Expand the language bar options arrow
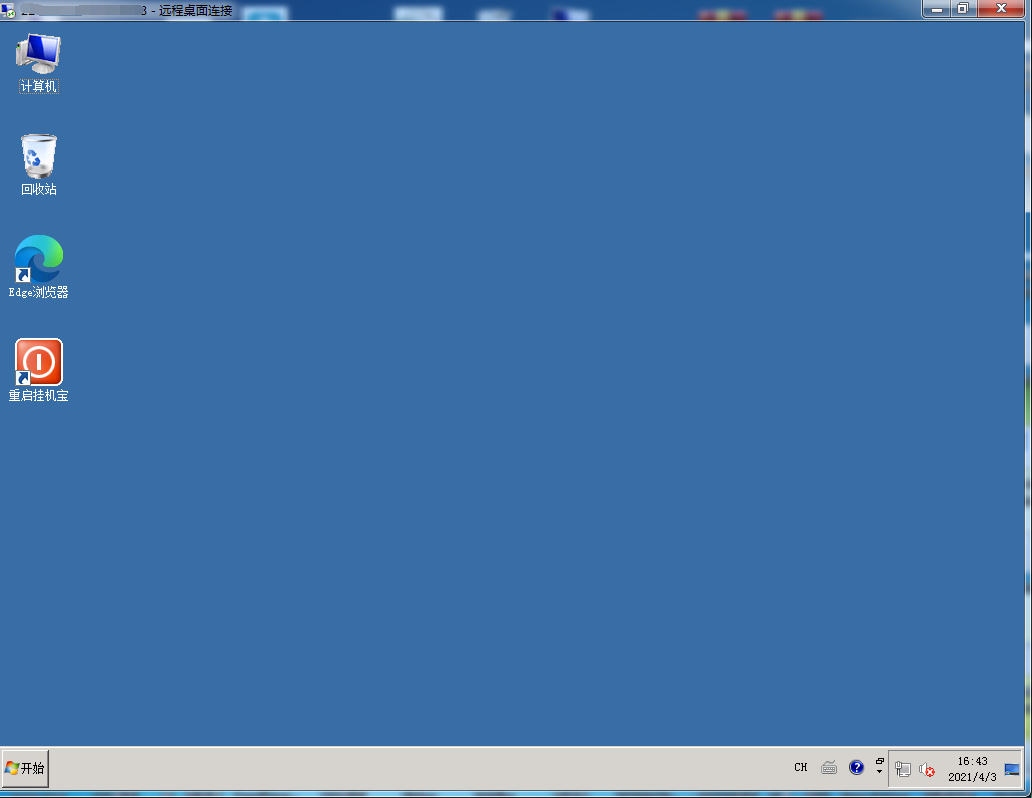 tap(880, 773)
